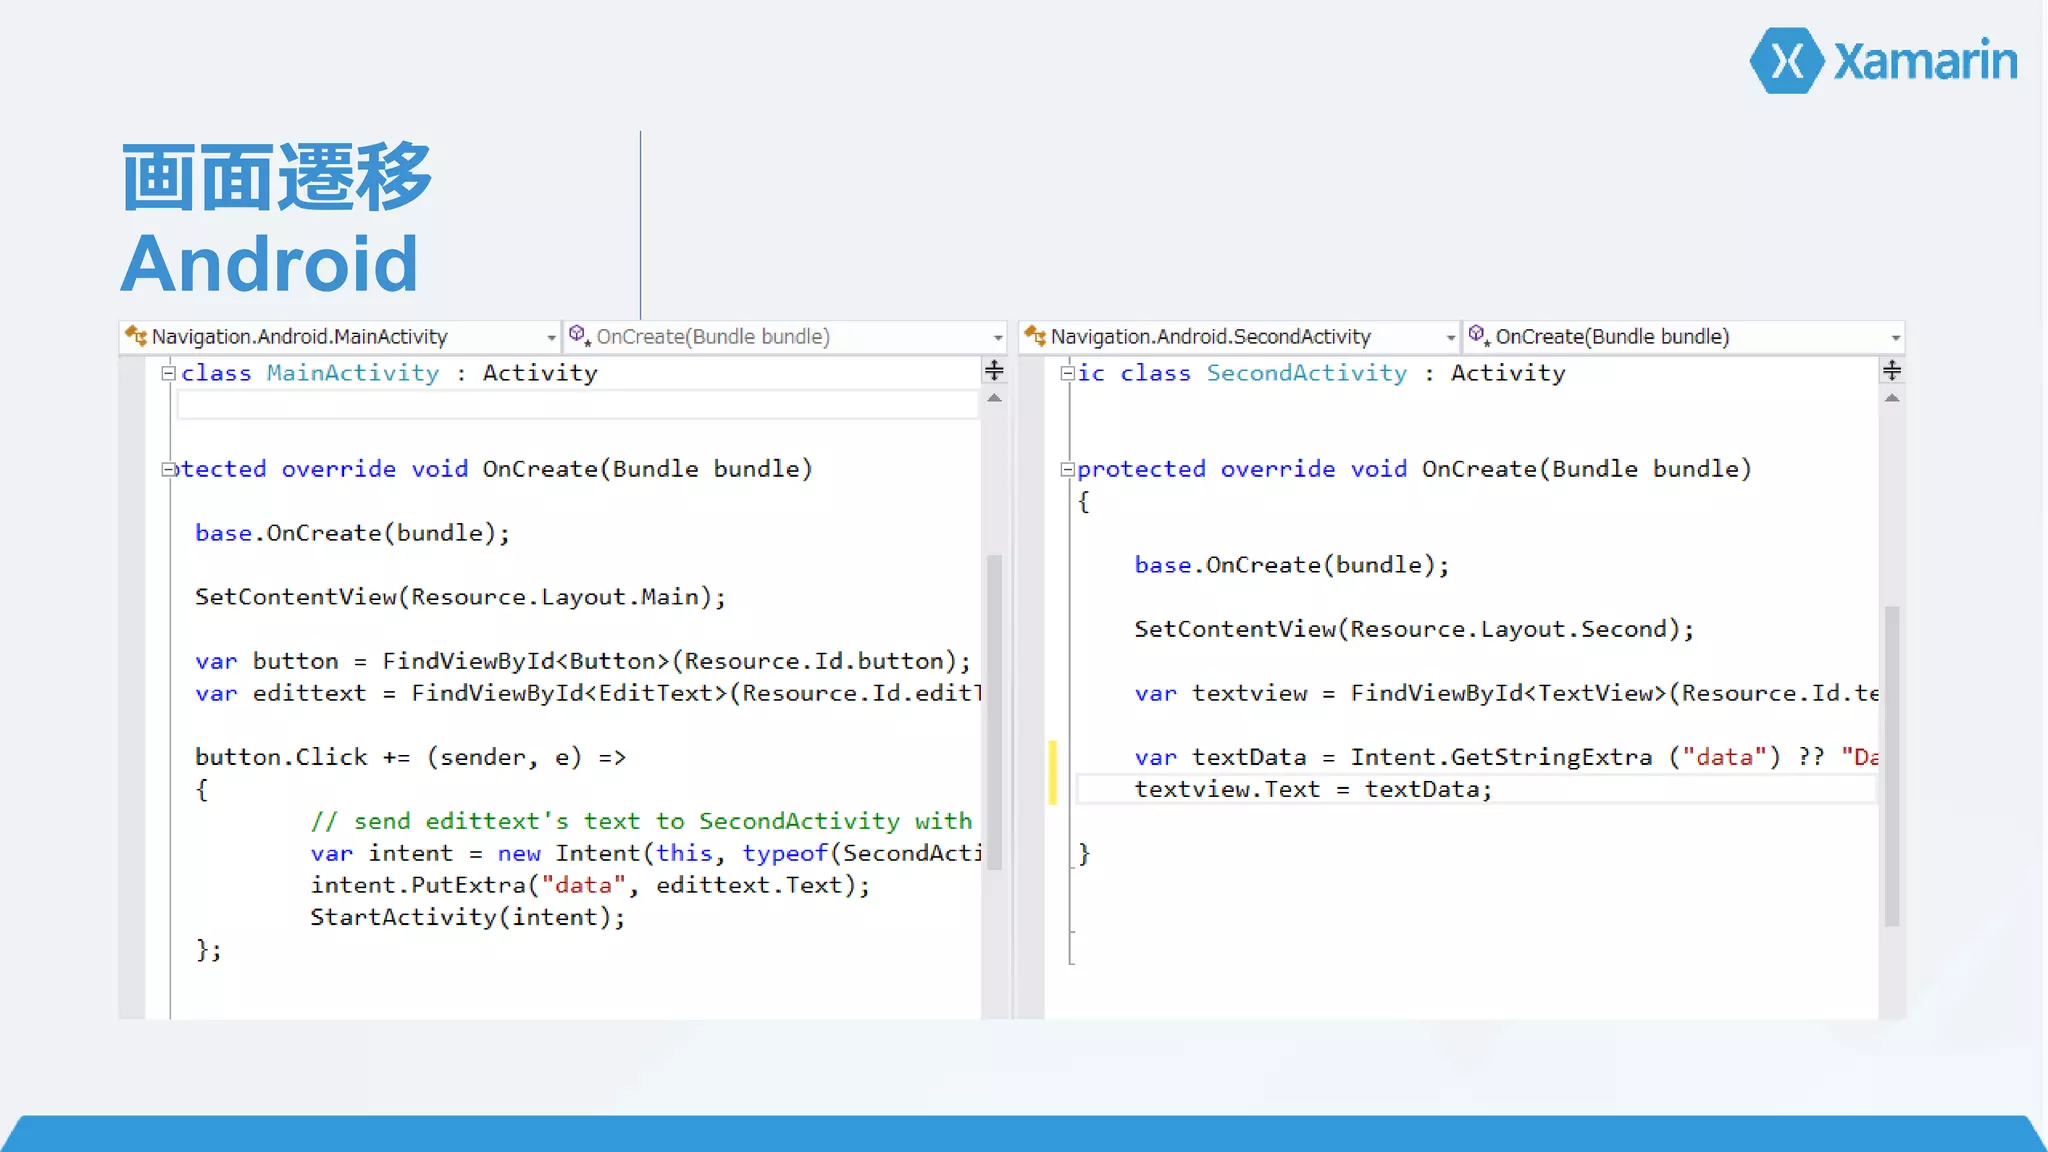Viewport: 2048px width, 1152px height.
Task: Open right OnCreate(Bundle bundle) member dropdown
Action: (x=1895, y=338)
